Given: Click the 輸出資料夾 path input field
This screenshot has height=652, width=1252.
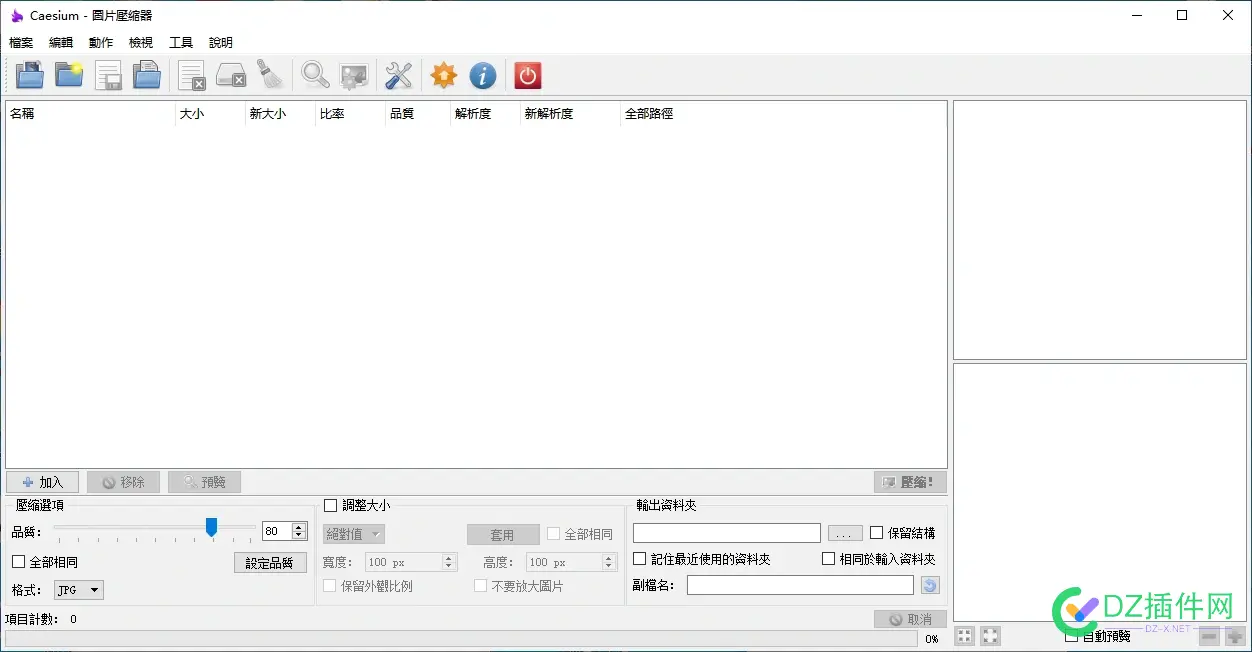Looking at the screenshot, I should pyautogui.click(x=726, y=533).
